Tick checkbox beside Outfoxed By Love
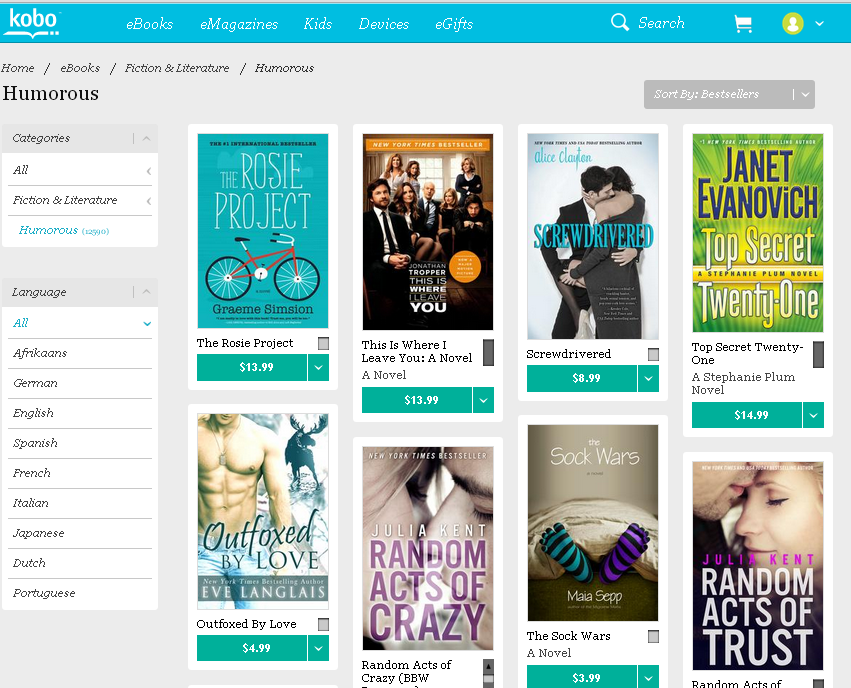This screenshot has width=851, height=688. pos(323,625)
